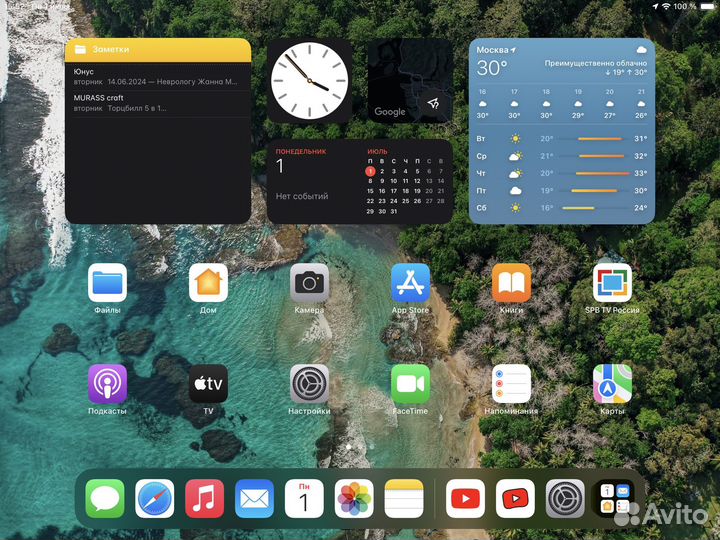The height and width of the screenshot is (540, 720).
Task: Tap date 15 in the July calendar
Action: pyautogui.click(x=370, y=191)
